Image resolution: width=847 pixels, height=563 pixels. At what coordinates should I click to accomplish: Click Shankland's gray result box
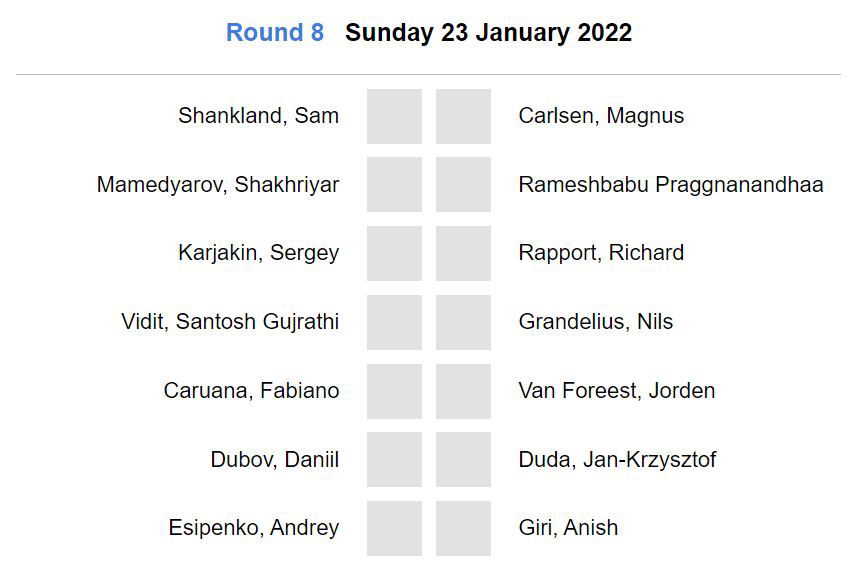pyautogui.click(x=394, y=116)
